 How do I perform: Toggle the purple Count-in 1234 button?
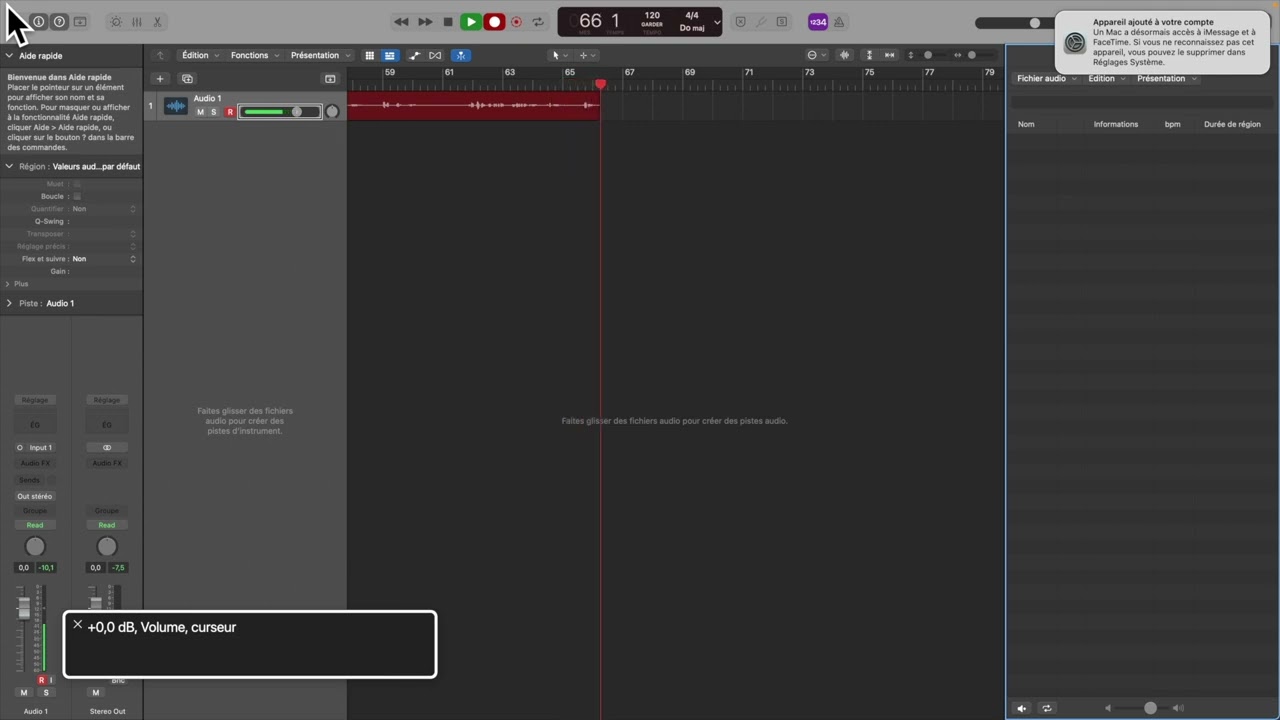tap(818, 22)
